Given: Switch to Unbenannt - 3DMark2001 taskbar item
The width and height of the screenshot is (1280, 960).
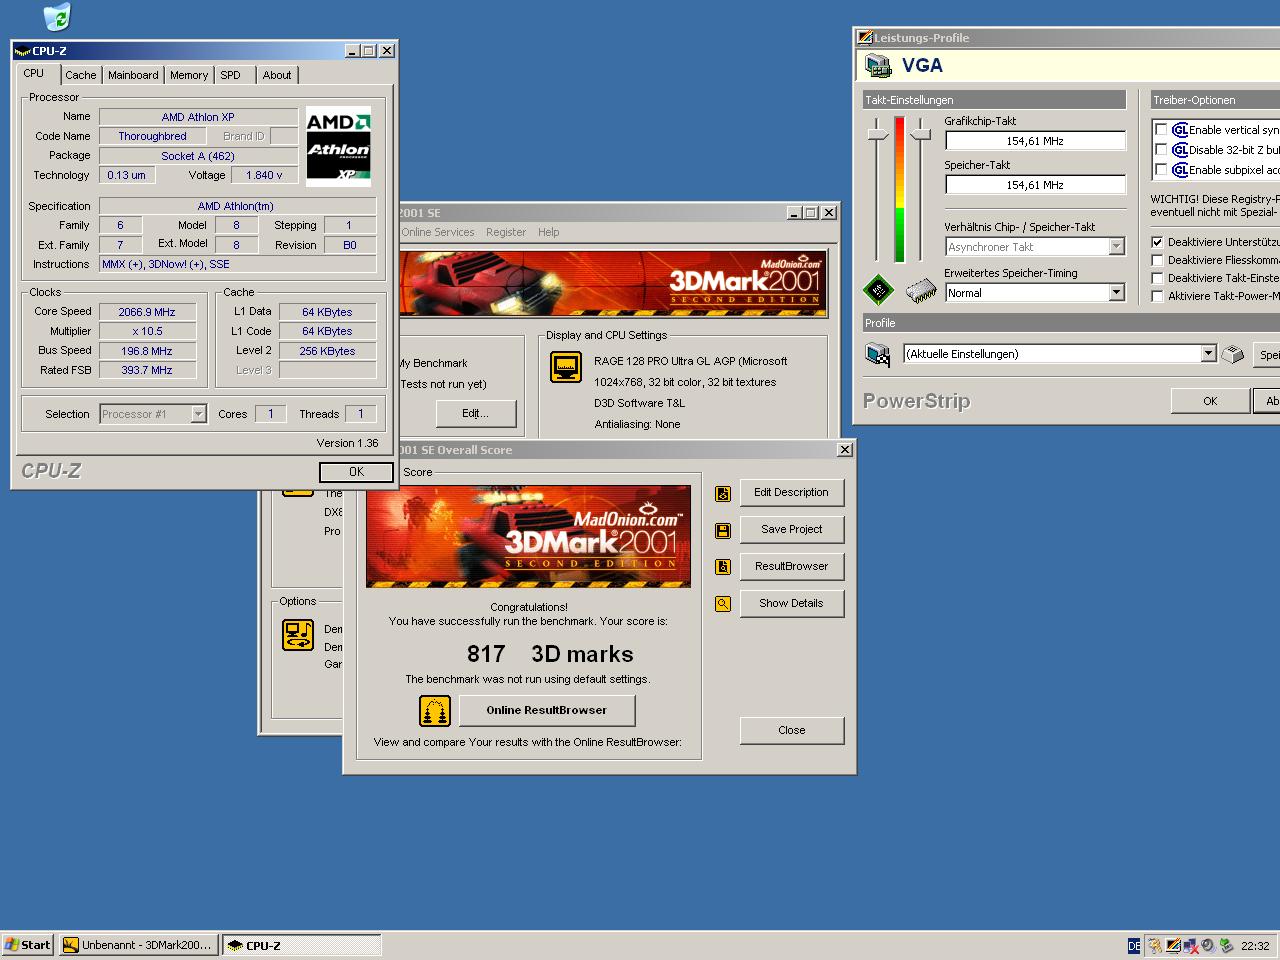Looking at the screenshot, I should [138, 945].
